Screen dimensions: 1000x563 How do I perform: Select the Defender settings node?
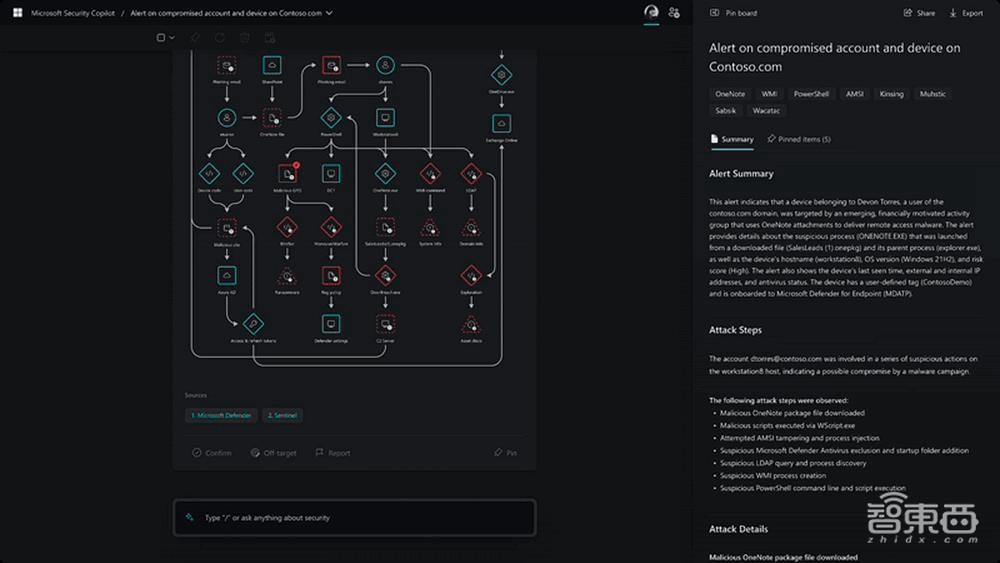(331, 323)
